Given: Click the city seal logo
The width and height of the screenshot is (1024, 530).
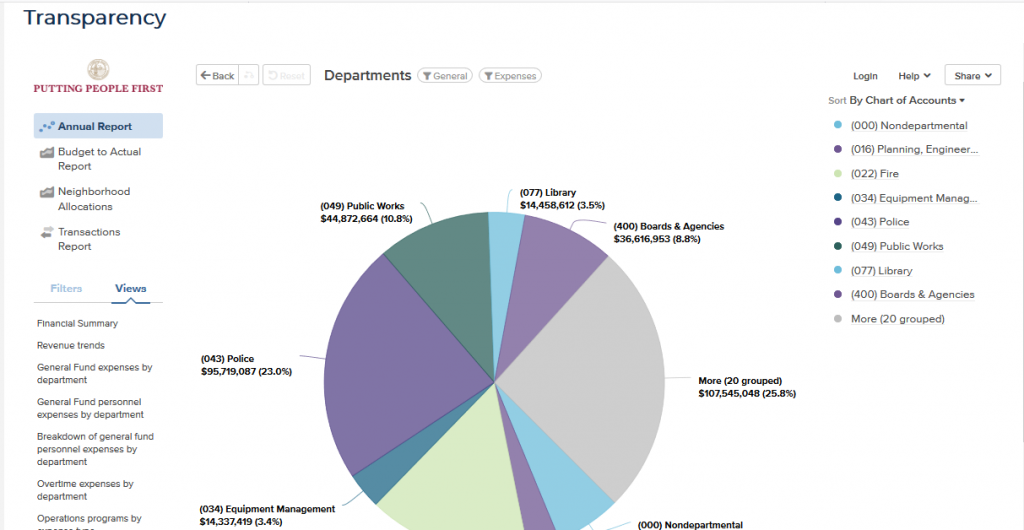Looking at the screenshot, I should point(98,70).
